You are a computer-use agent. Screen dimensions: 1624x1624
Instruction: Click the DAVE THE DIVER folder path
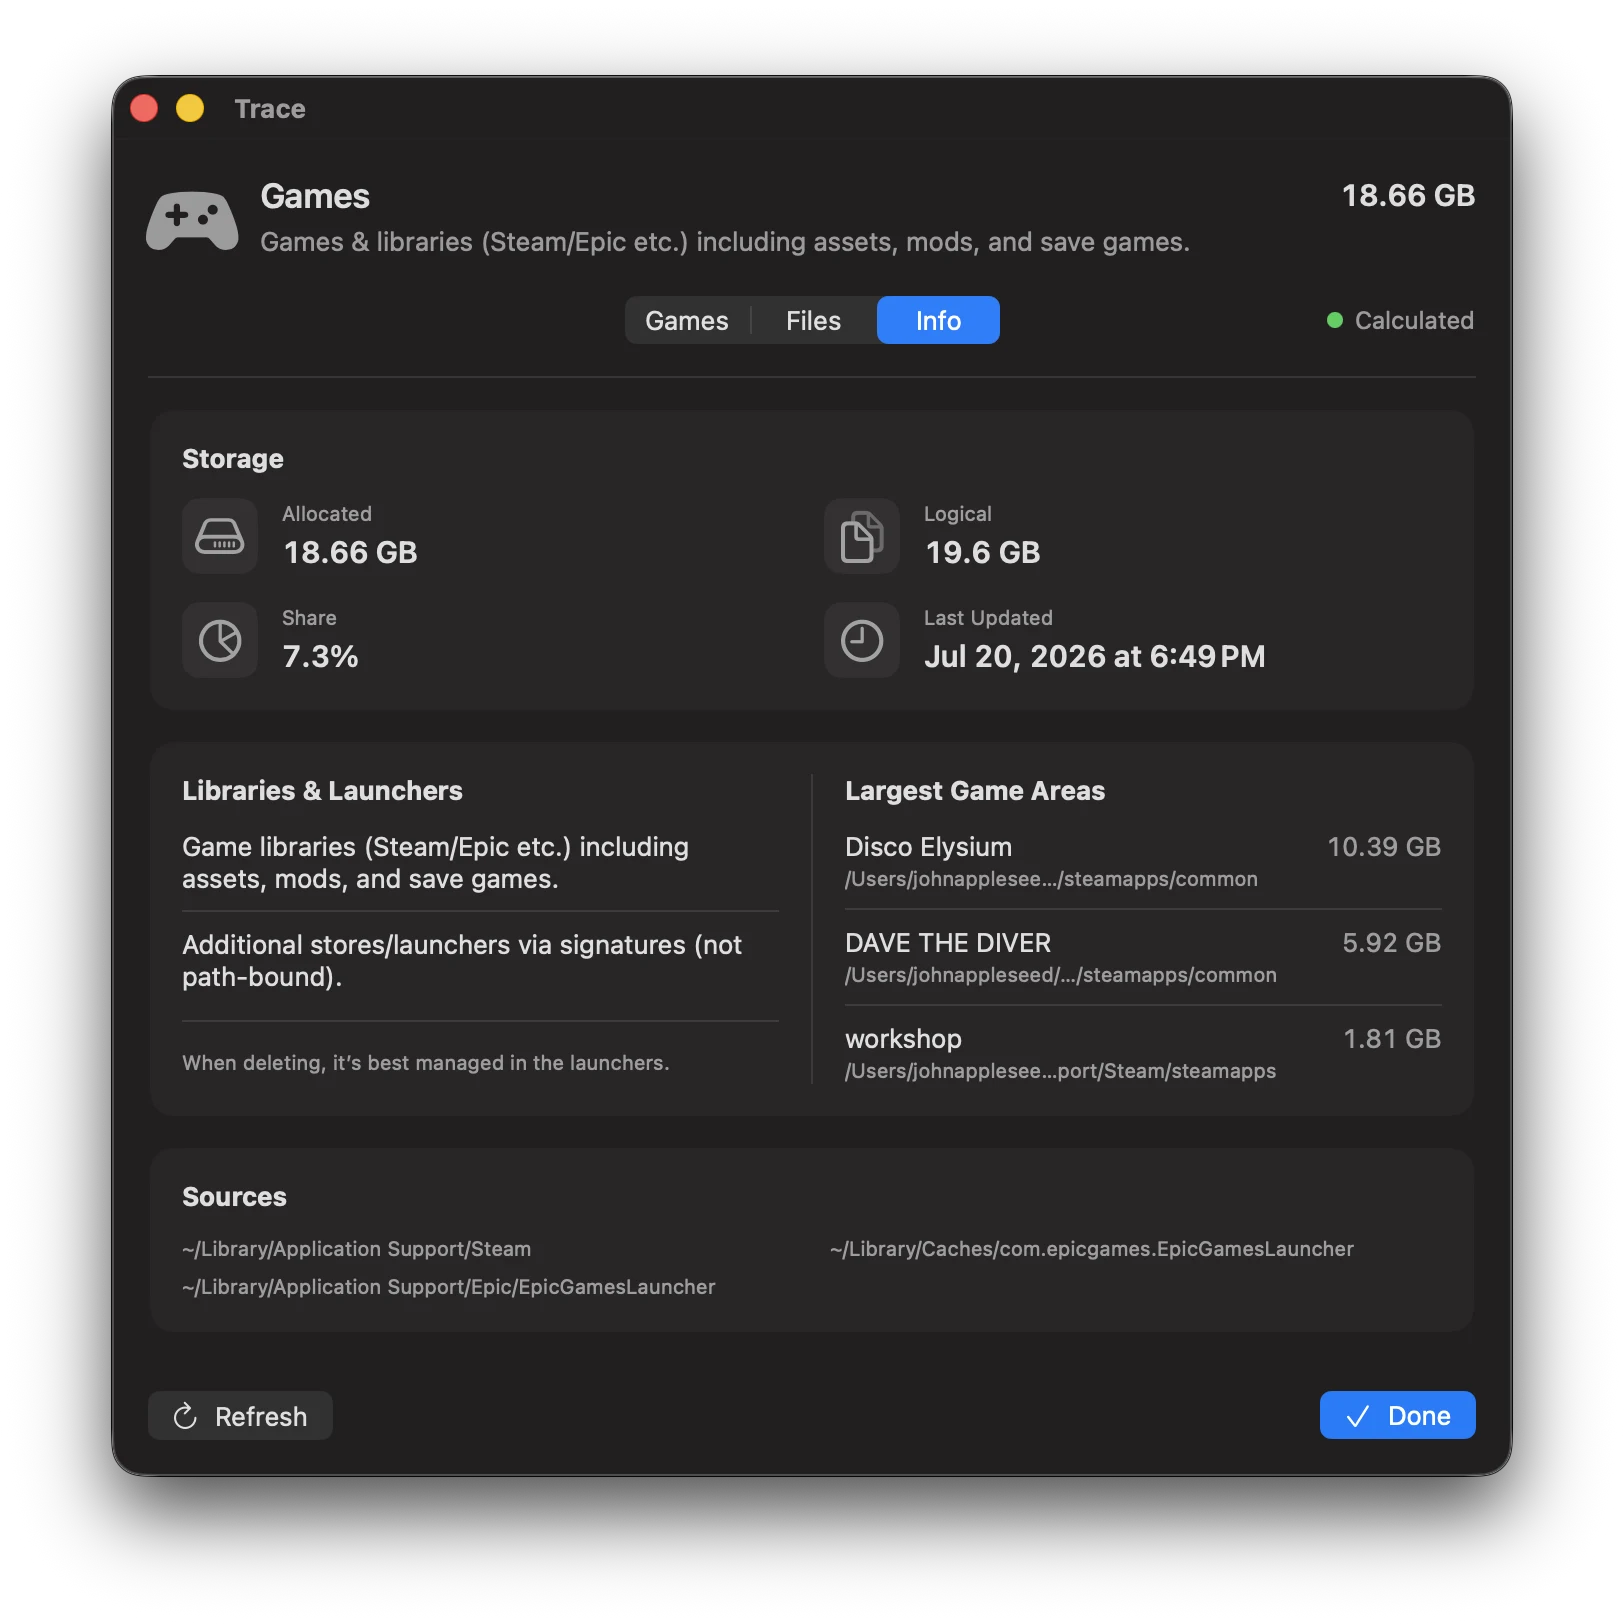tap(1061, 975)
